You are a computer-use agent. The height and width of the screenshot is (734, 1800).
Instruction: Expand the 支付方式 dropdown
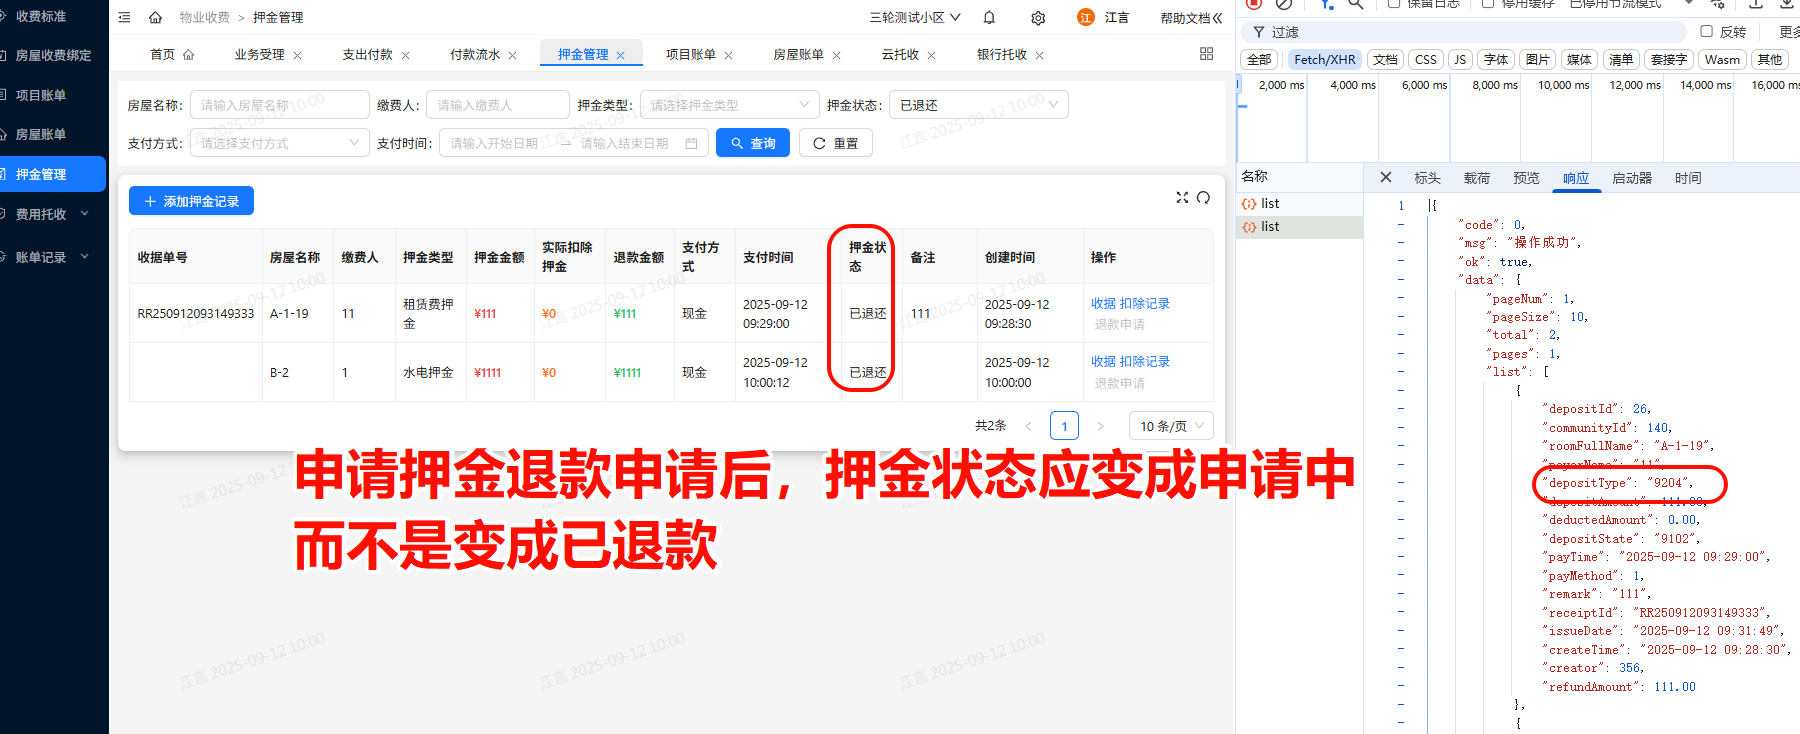coord(279,143)
